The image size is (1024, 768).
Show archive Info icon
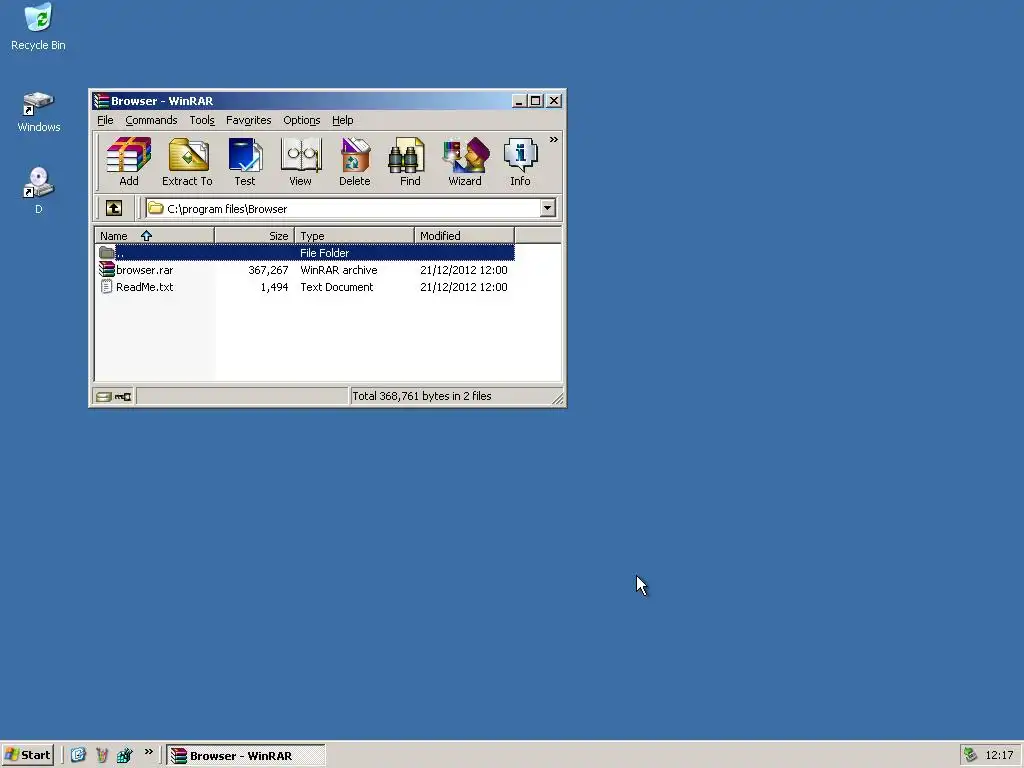520,161
